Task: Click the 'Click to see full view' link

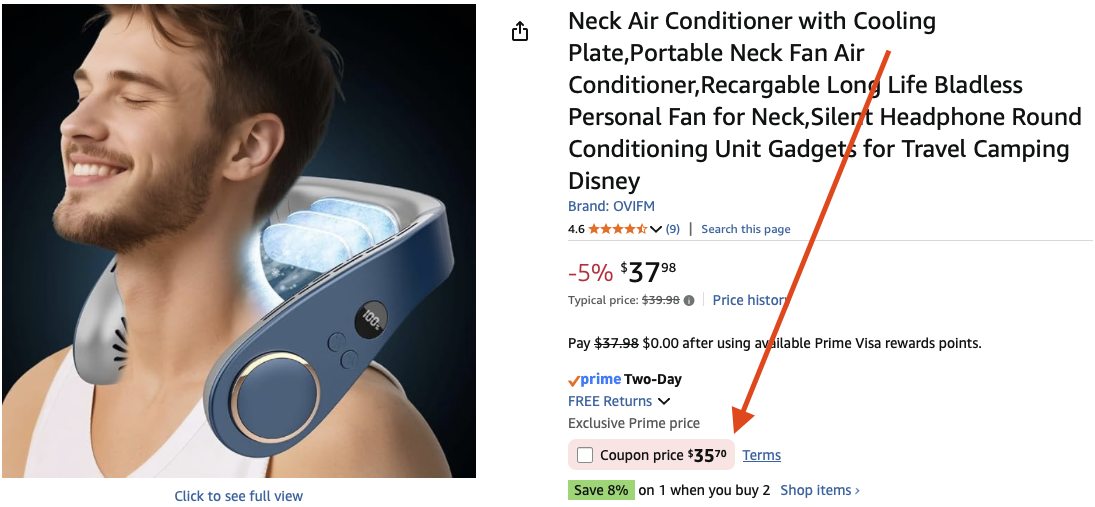Action: 238,496
